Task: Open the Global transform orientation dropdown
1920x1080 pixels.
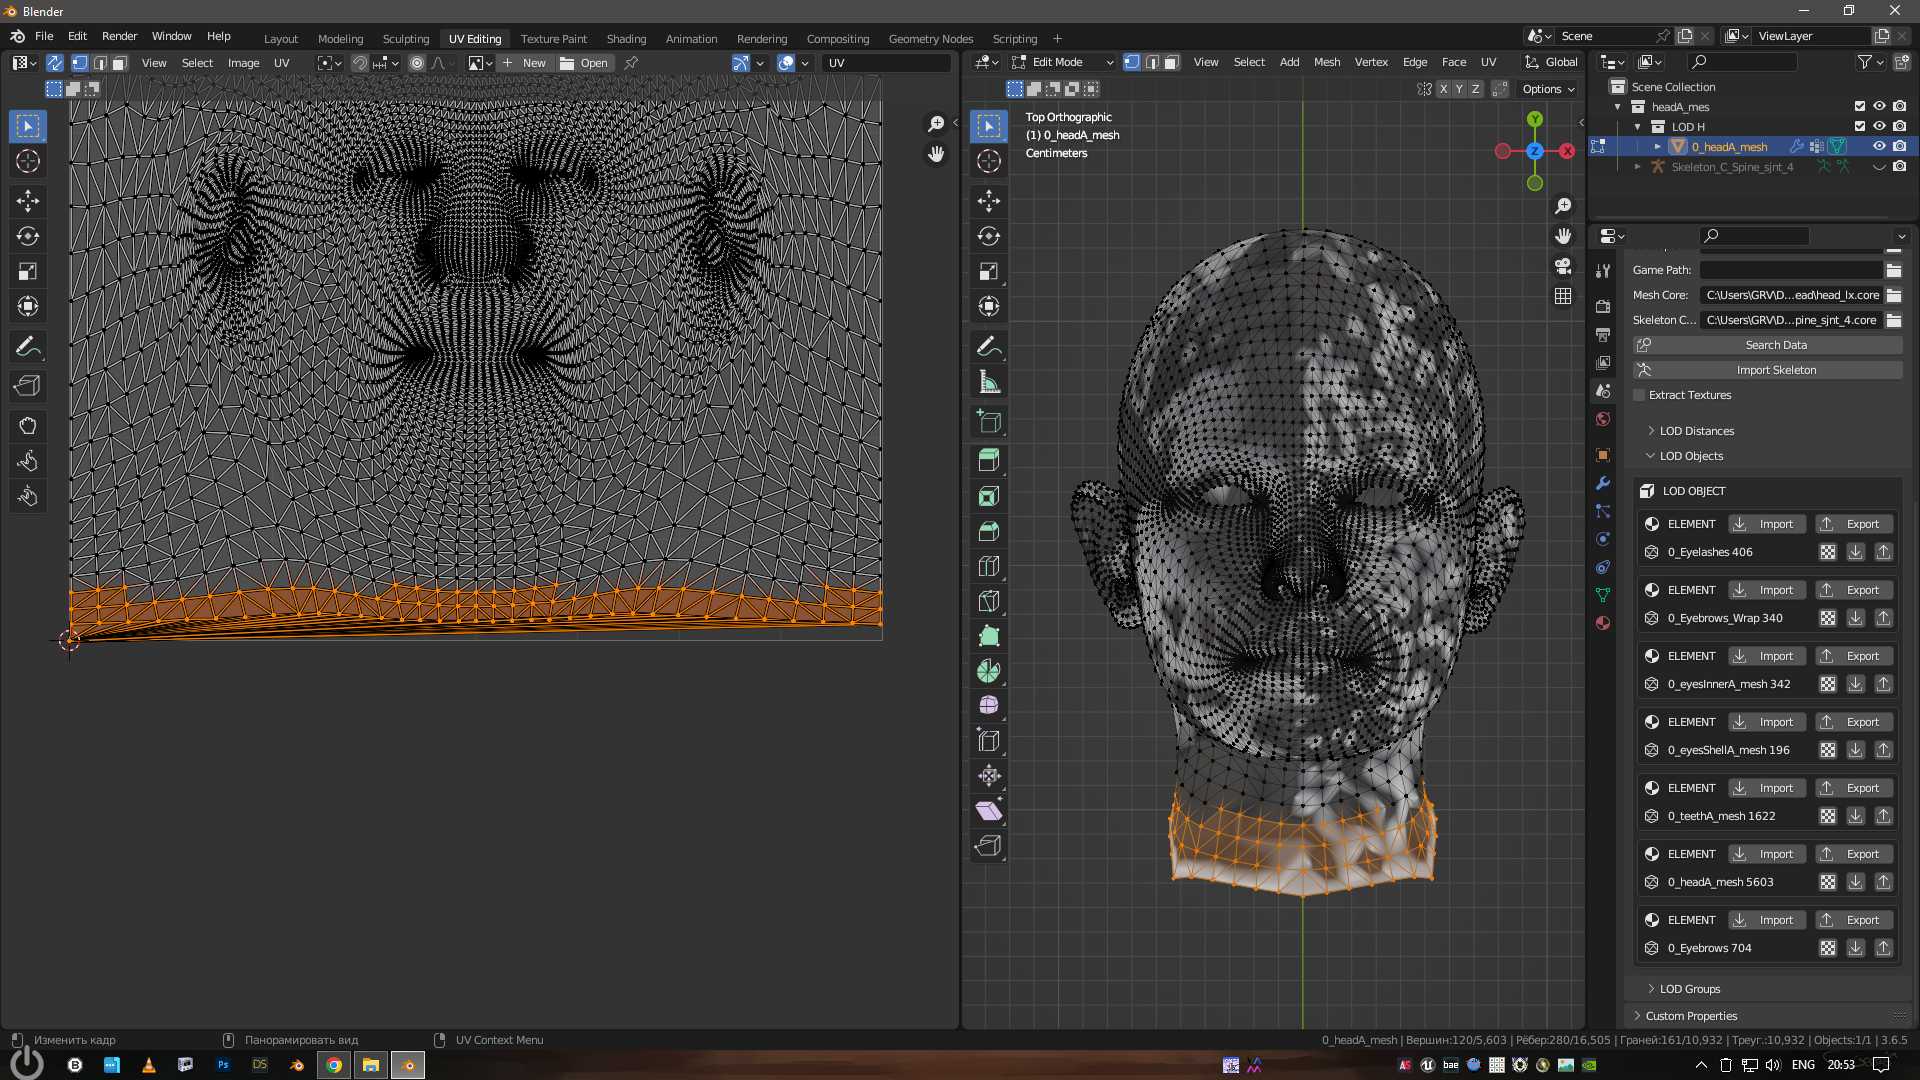Action: tap(1551, 62)
